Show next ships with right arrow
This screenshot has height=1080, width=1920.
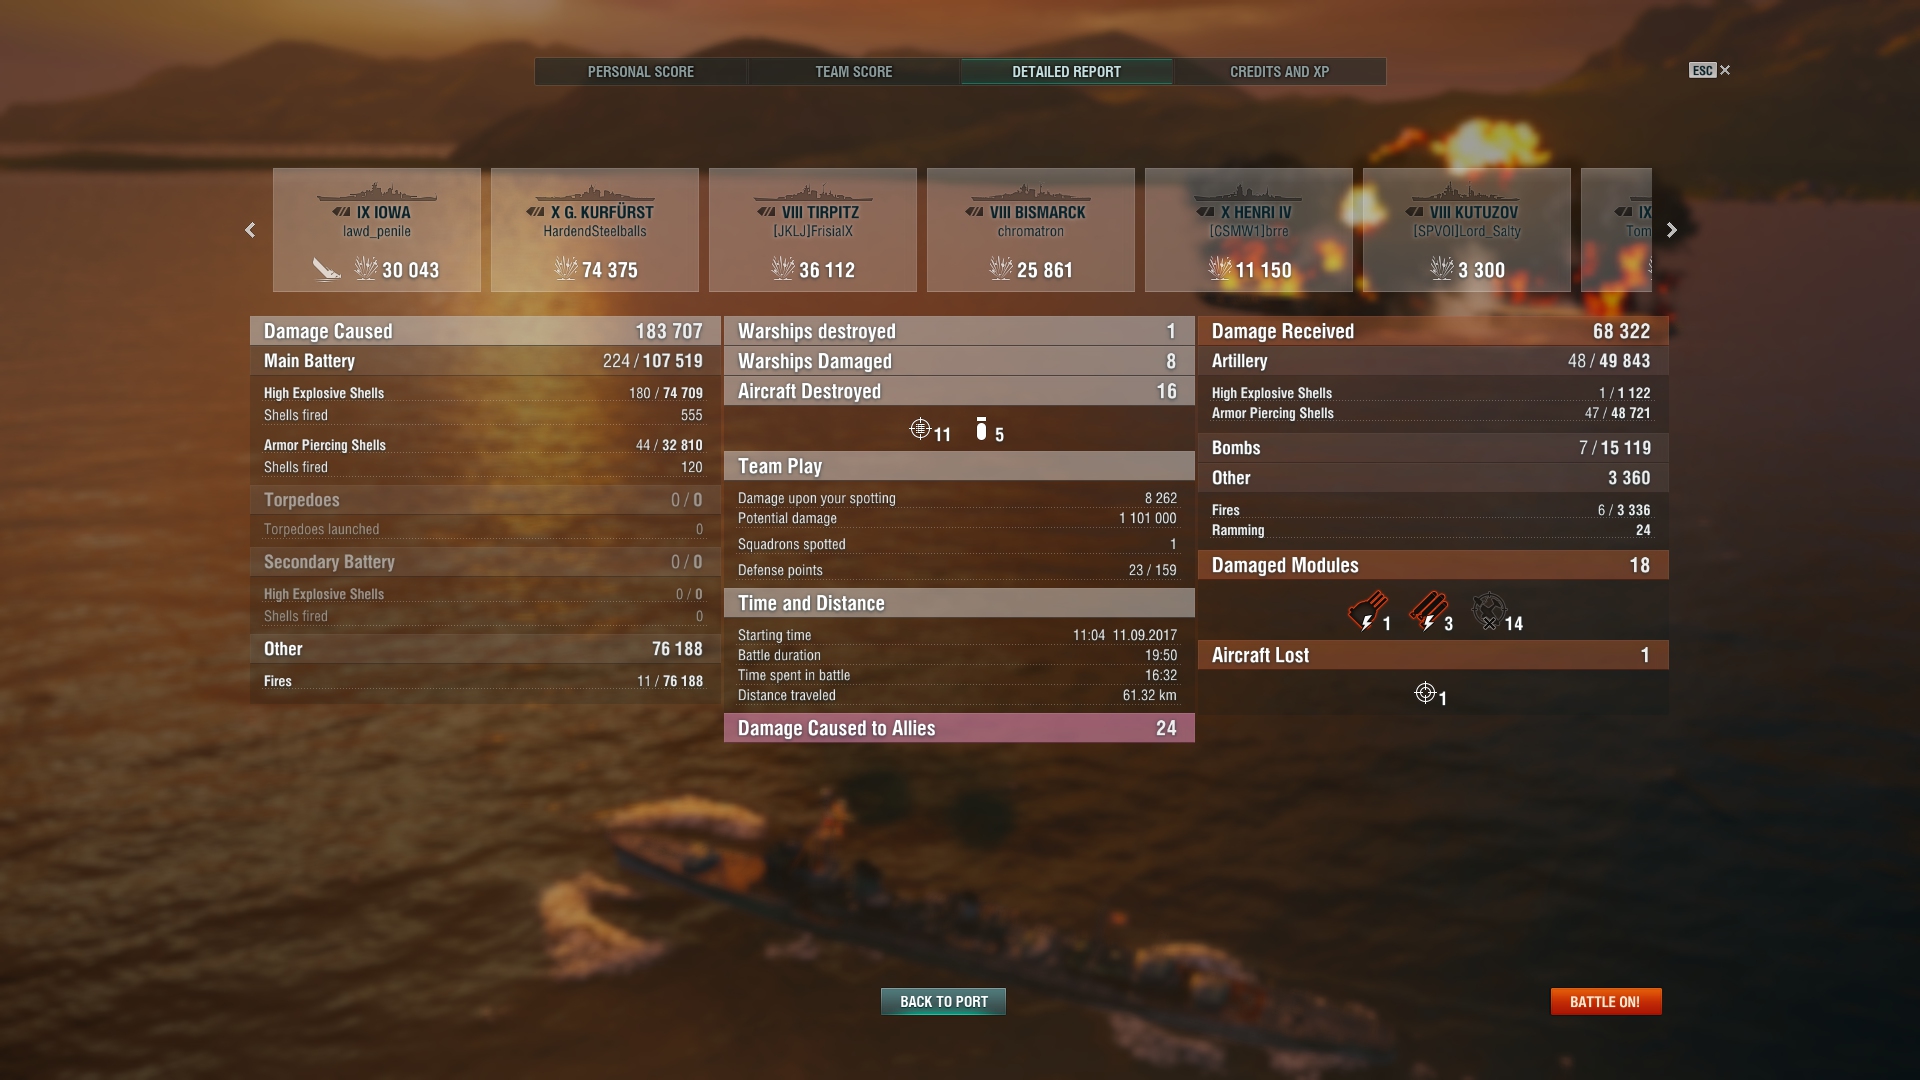(x=1671, y=230)
